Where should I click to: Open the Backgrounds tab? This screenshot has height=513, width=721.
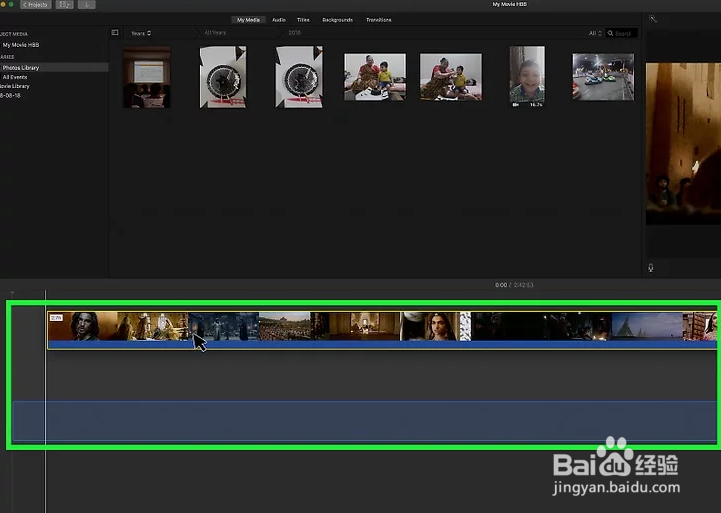[x=338, y=20]
